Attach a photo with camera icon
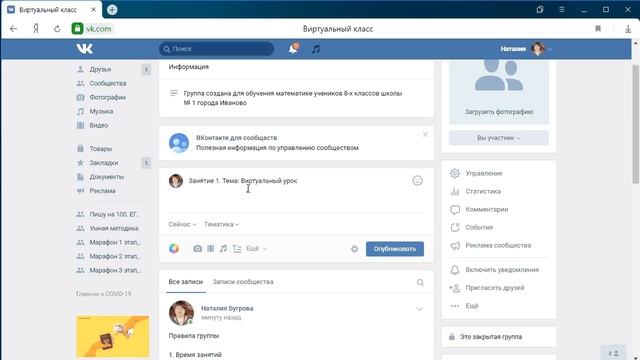This screenshot has height=360, width=640. pos(198,249)
